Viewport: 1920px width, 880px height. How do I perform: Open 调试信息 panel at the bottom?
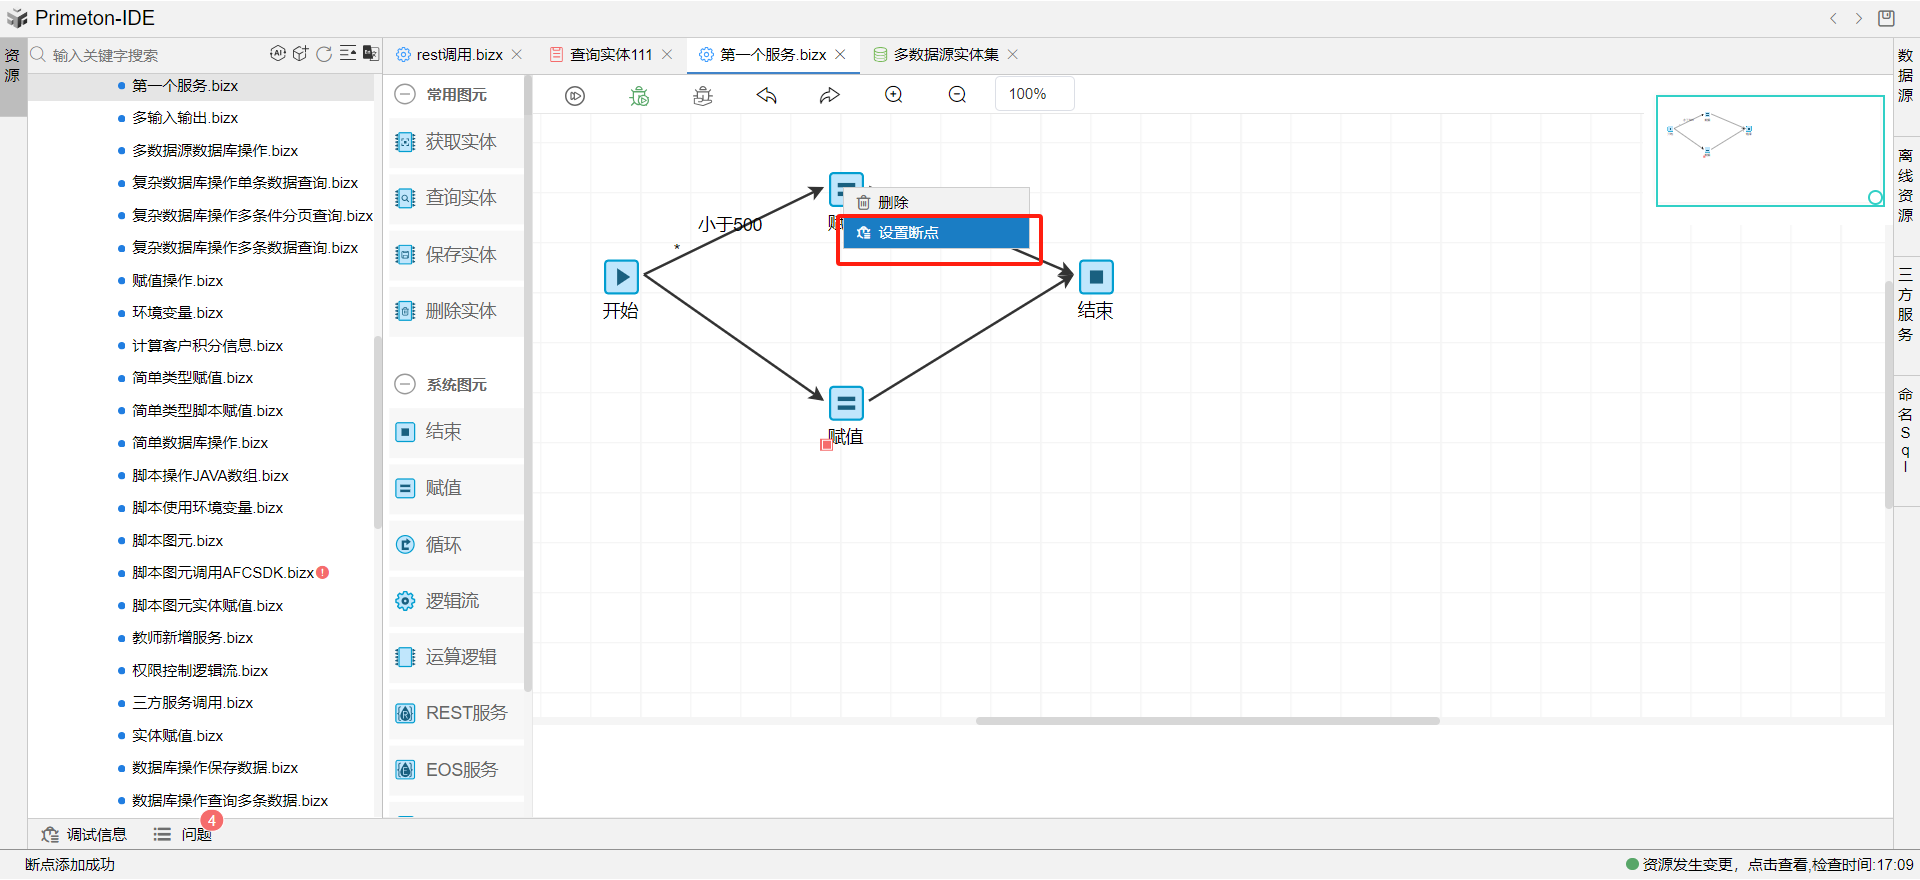(85, 834)
